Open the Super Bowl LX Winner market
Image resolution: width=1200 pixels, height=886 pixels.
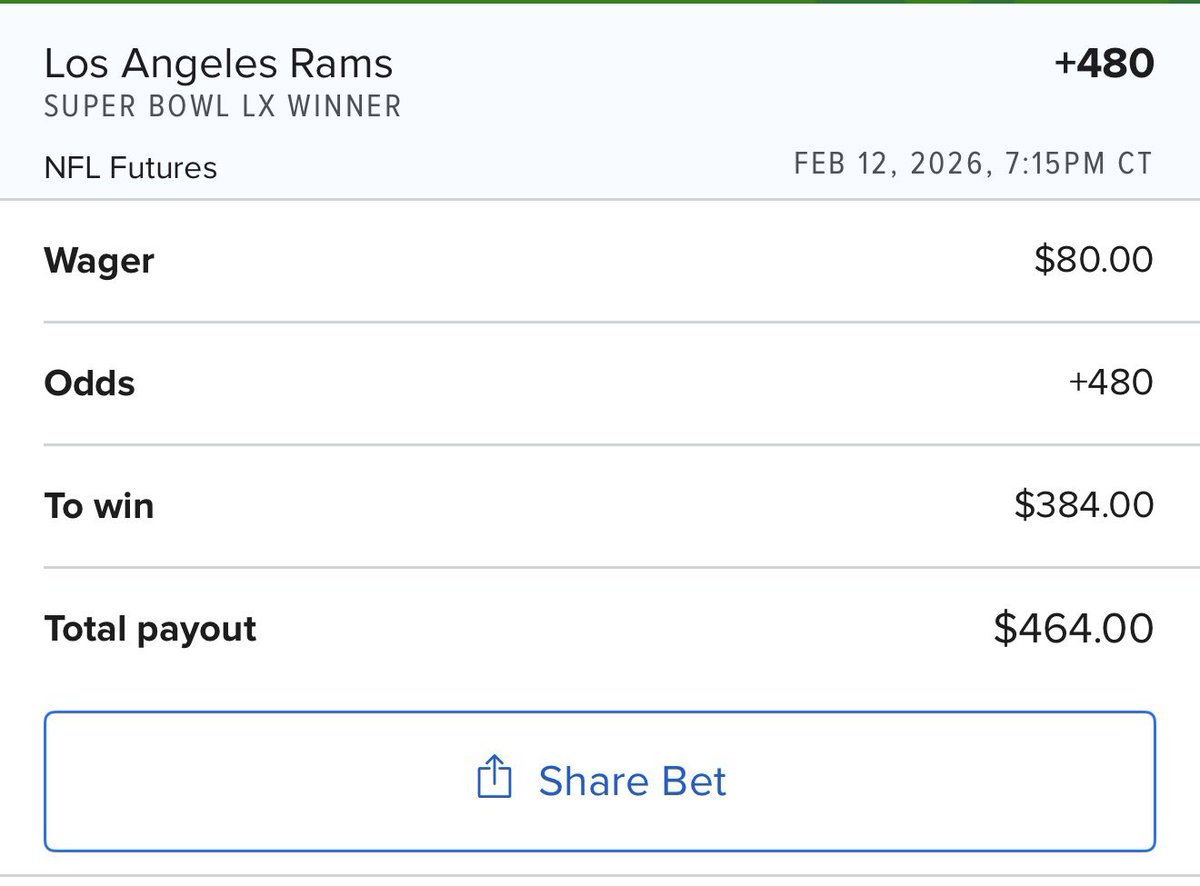(x=222, y=106)
